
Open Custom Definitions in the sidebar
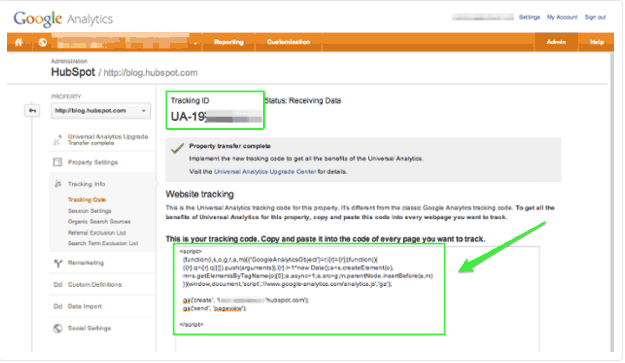[x=94, y=285]
